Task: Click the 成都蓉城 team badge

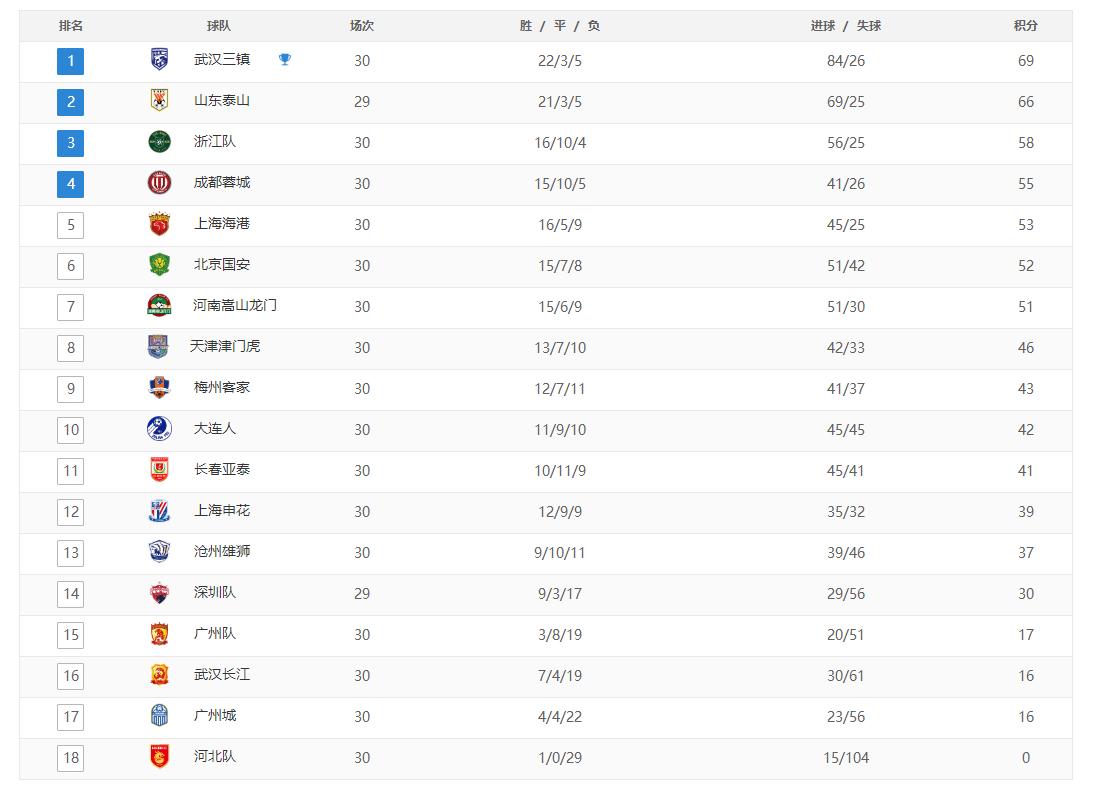Action: (159, 183)
